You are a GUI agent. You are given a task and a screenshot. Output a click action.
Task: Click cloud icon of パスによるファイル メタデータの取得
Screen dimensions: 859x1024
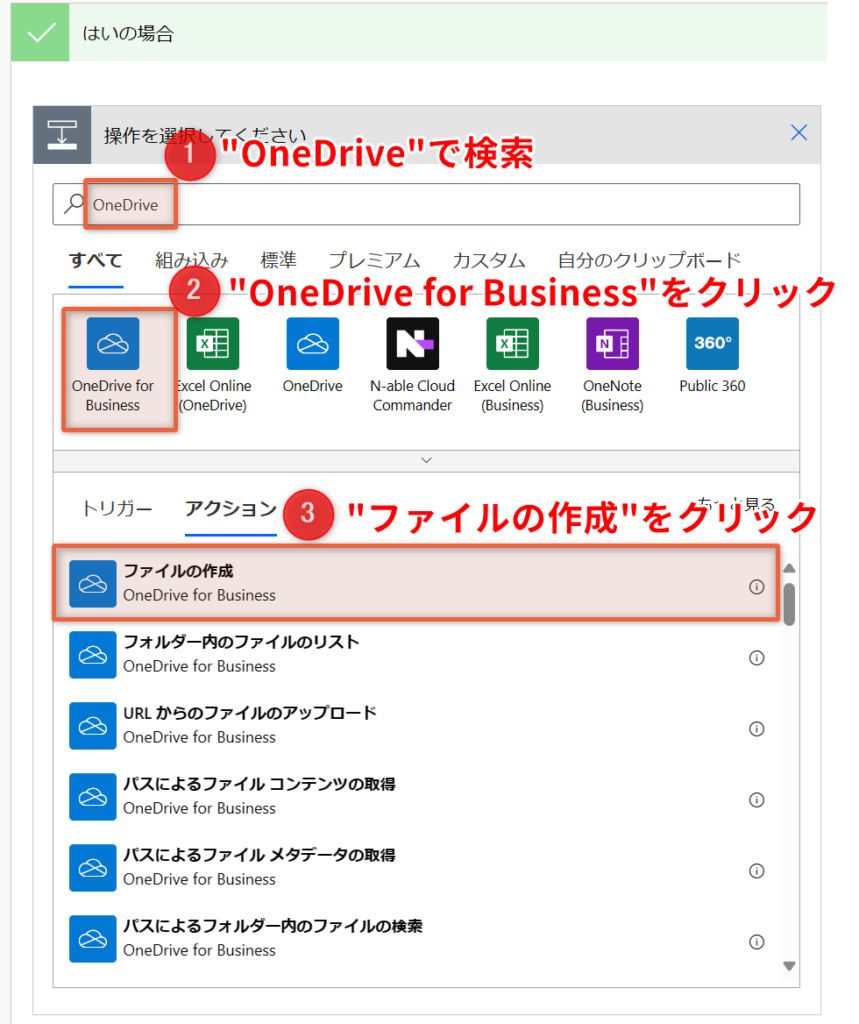pos(93,868)
